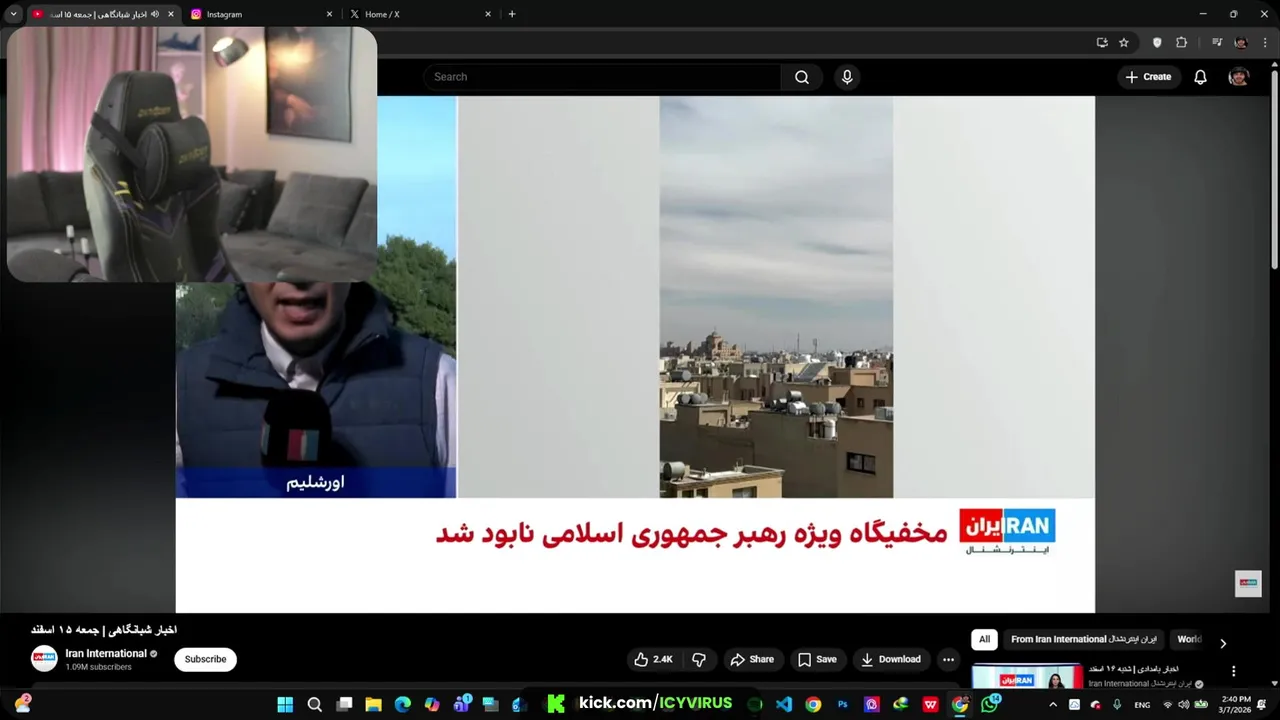Viewport: 1280px width, 720px height.
Task: Show hidden system tray icons chevron
Action: pyautogui.click(x=1052, y=705)
